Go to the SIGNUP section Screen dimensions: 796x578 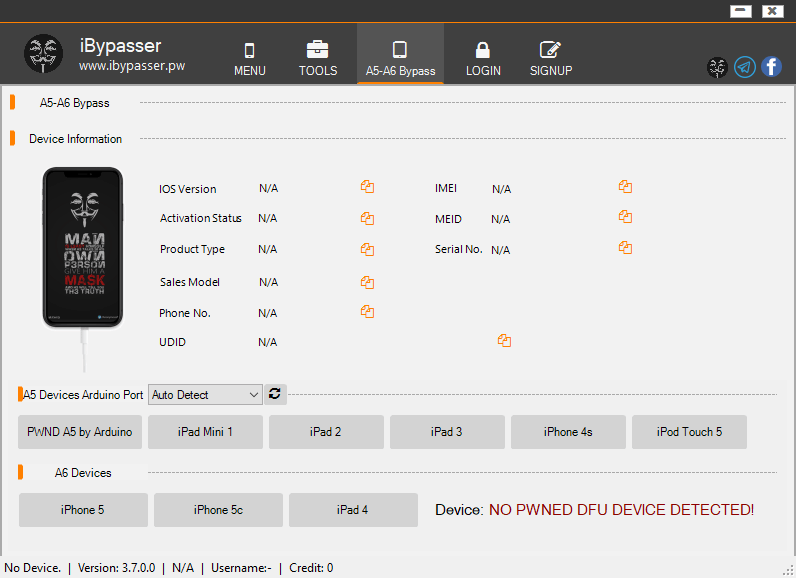pyautogui.click(x=550, y=59)
